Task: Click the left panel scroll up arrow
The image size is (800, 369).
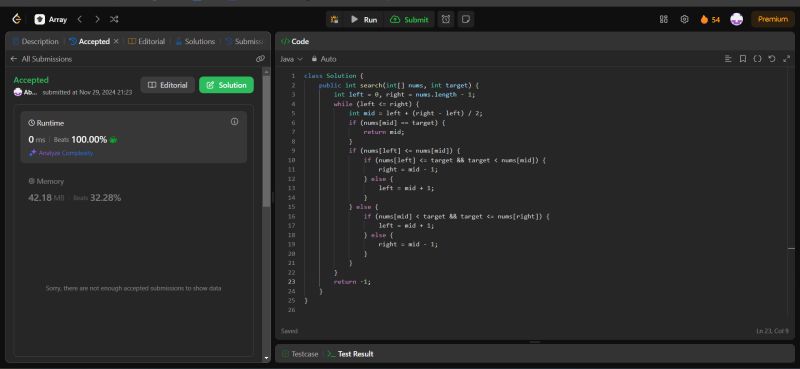Action: click(266, 72)
